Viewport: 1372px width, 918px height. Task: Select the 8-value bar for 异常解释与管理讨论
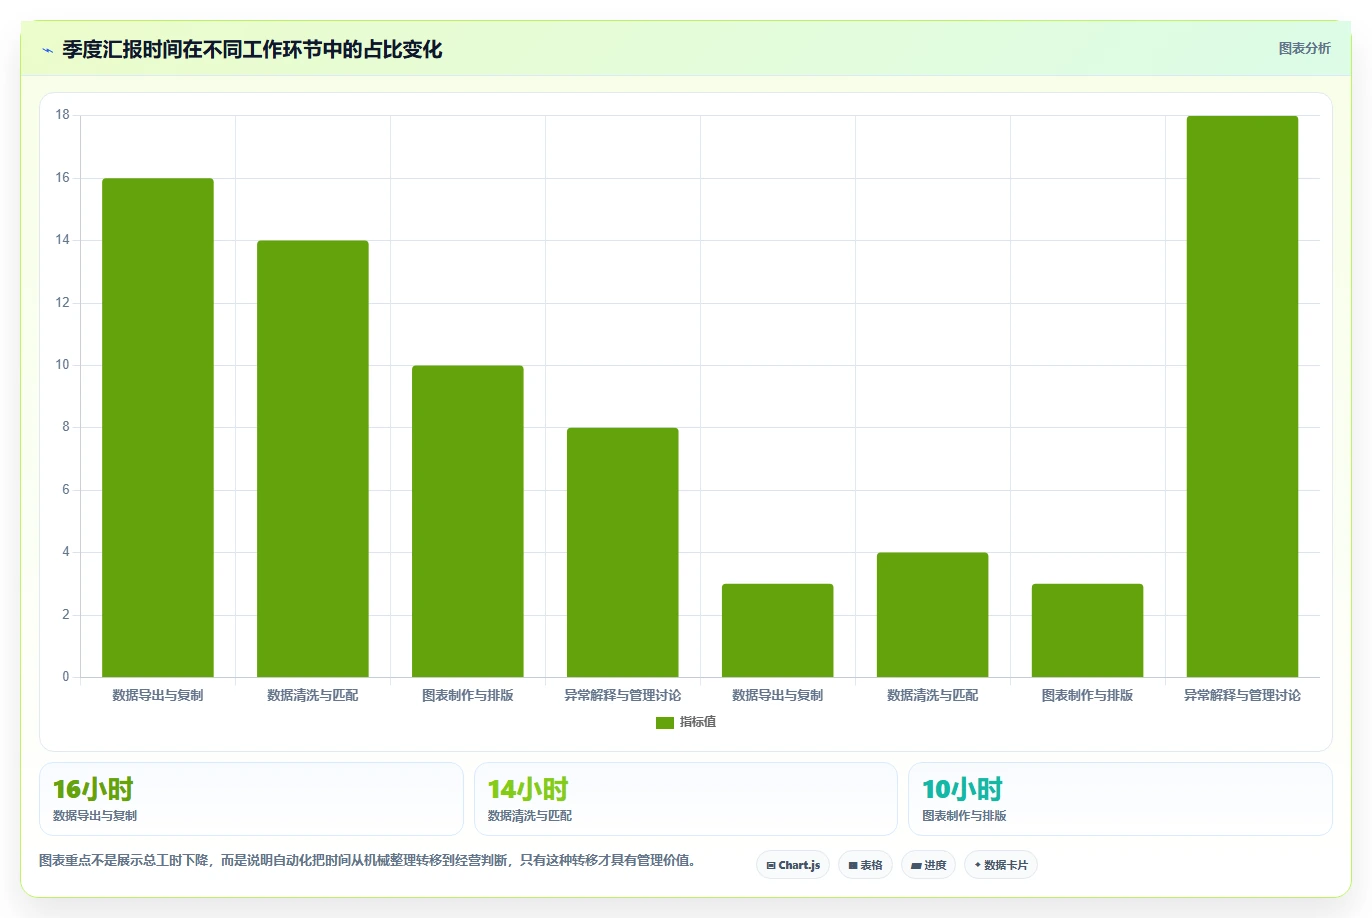pos(623,552)
